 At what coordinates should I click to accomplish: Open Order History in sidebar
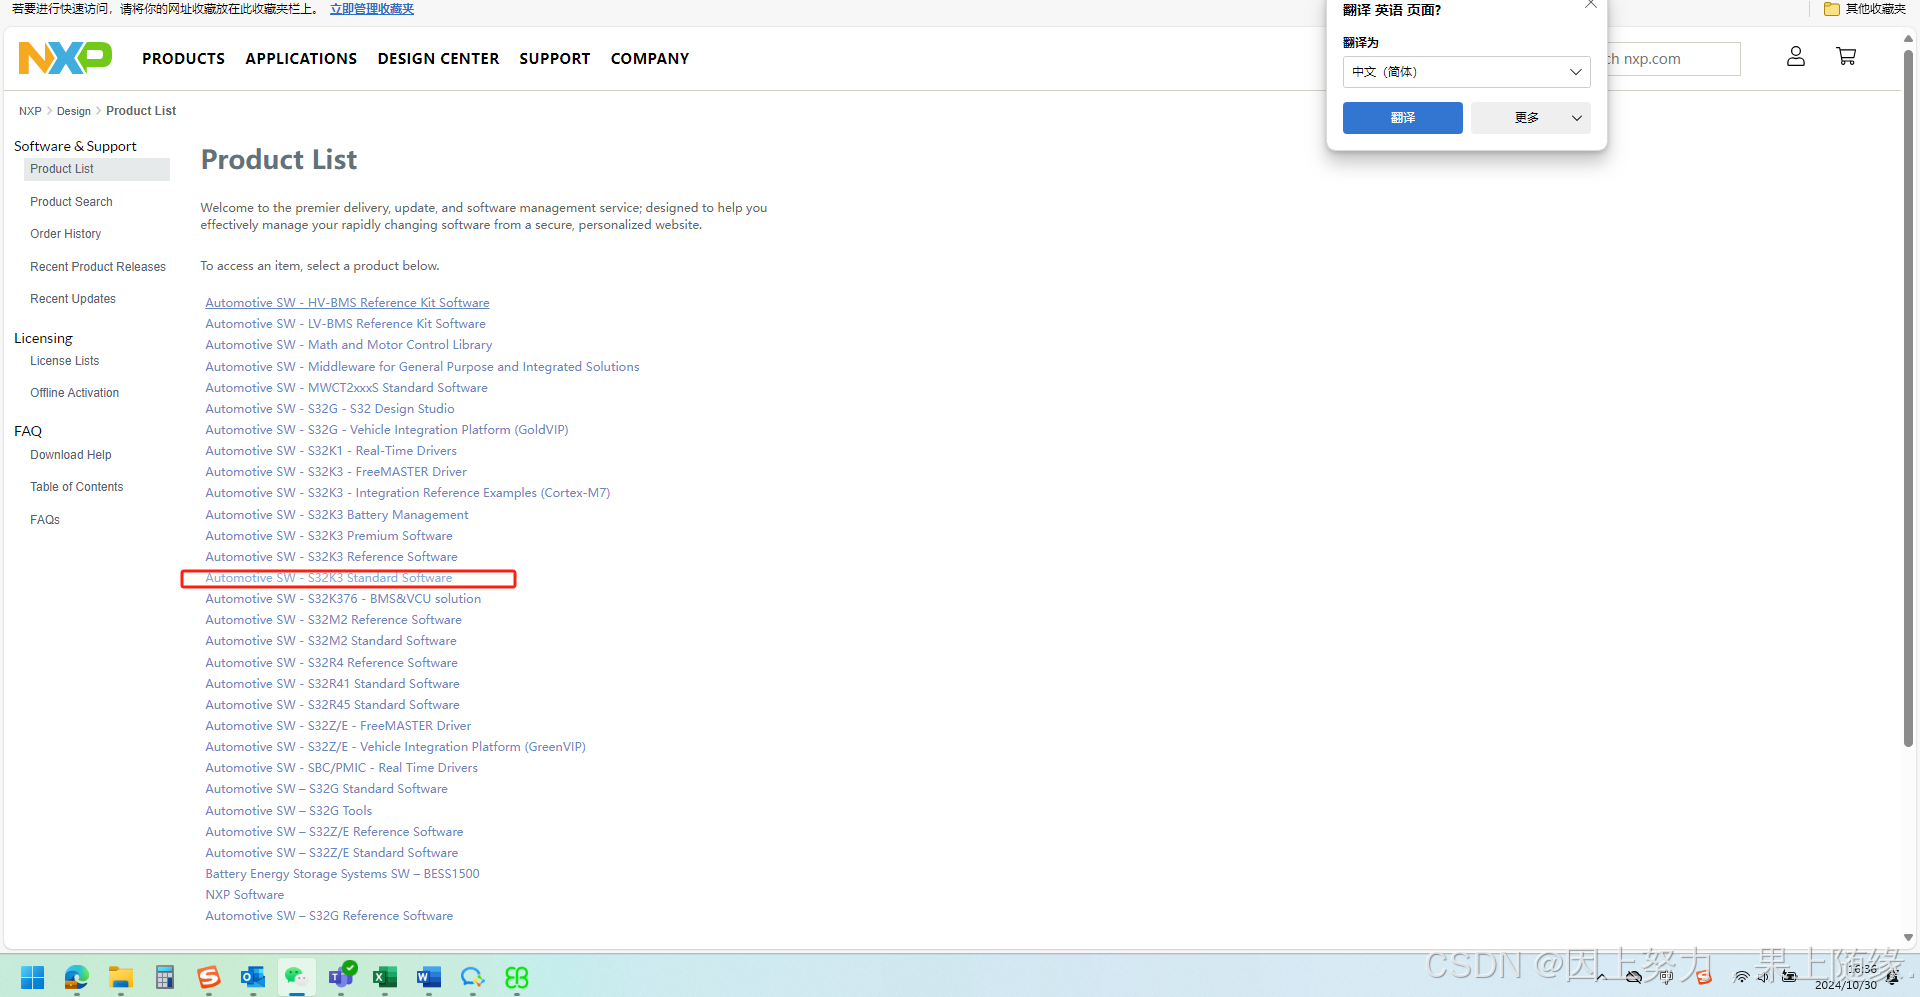coord(65,234)
